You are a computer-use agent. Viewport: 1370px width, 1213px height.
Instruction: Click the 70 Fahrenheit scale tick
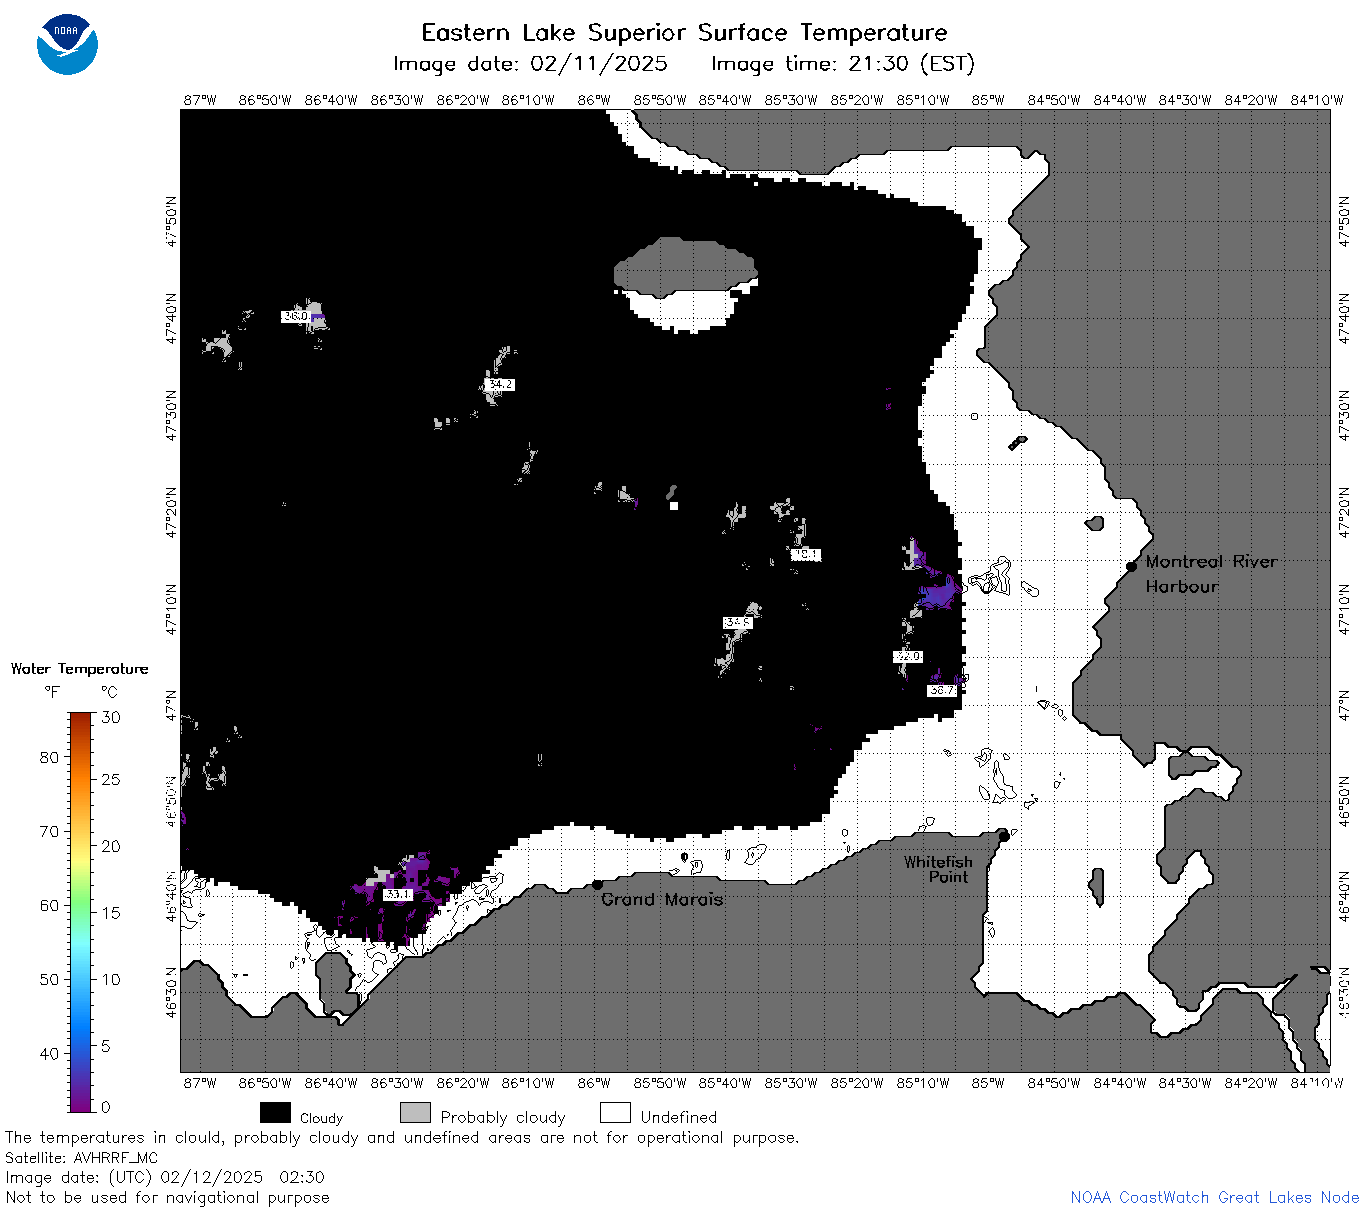[49, 831]
